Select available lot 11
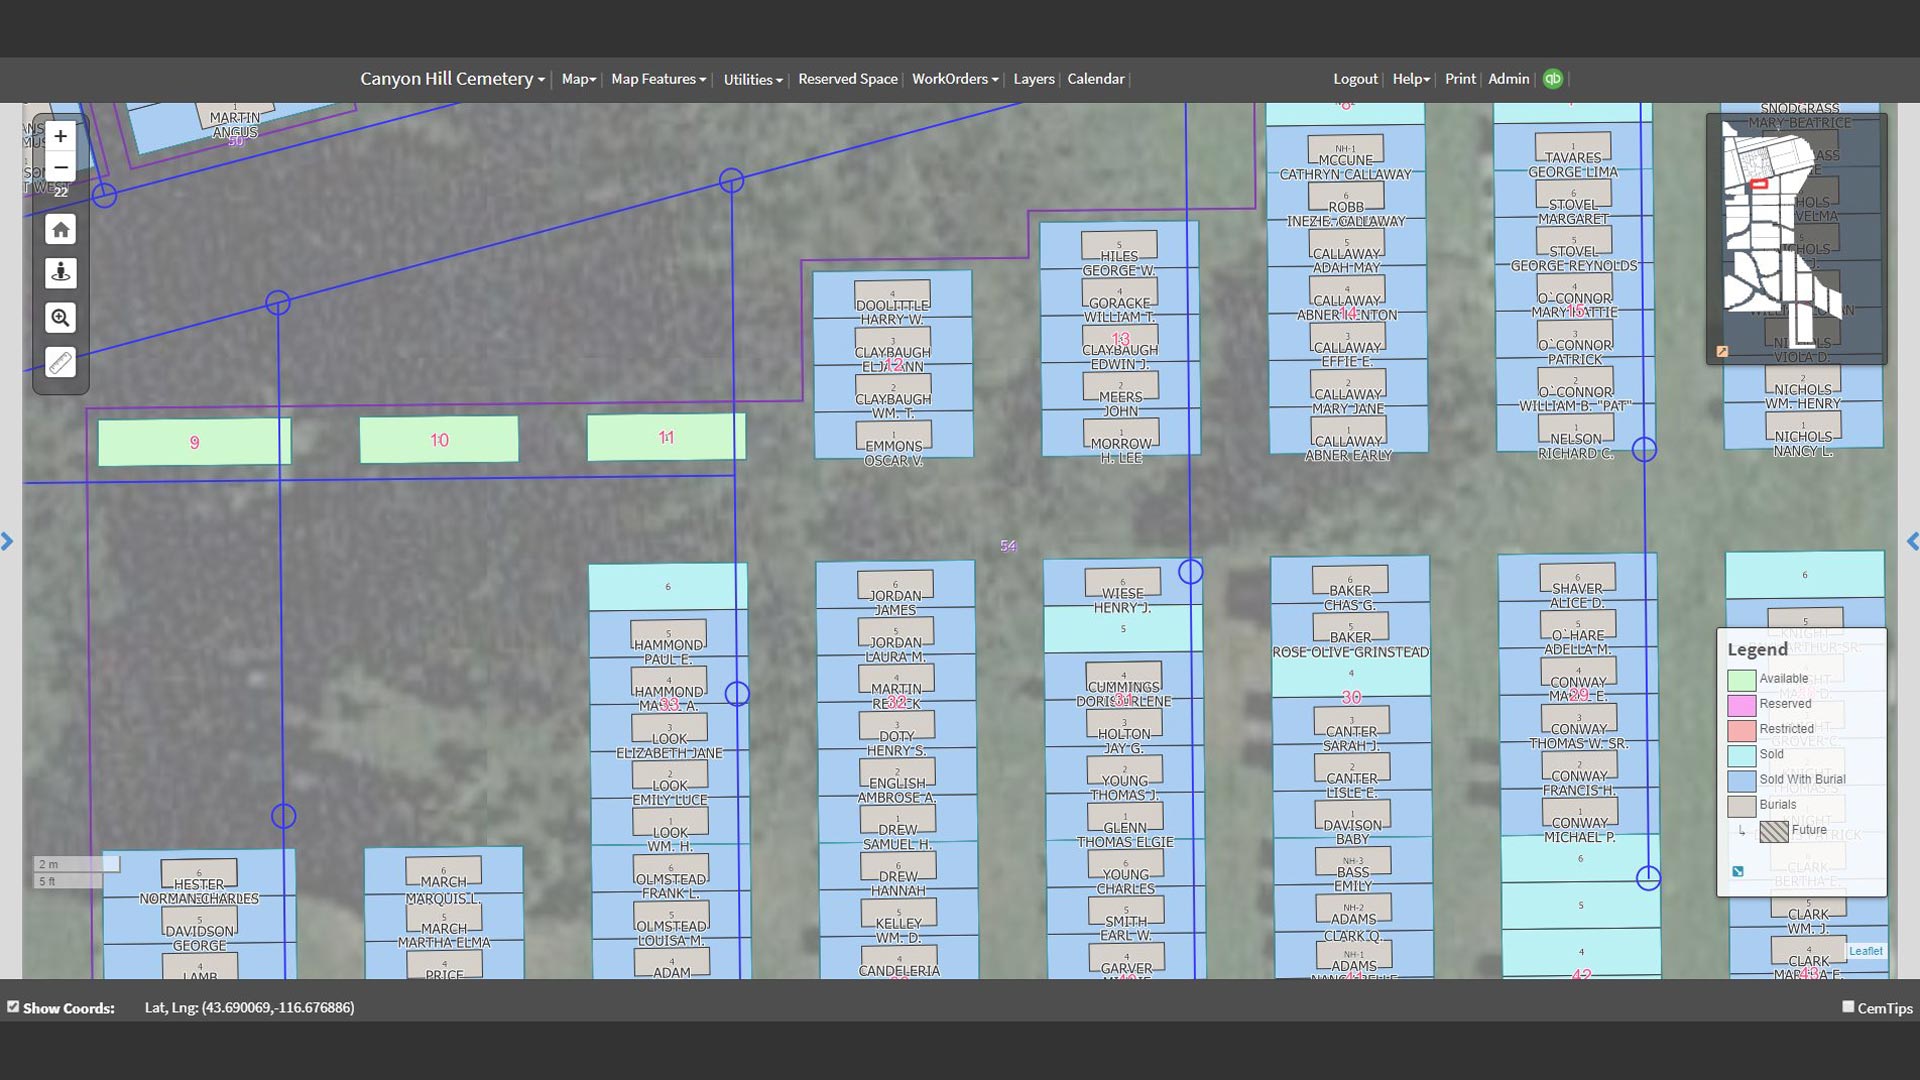The image size is (1920, 1080). pyautogui.click(x=666, y=438)
